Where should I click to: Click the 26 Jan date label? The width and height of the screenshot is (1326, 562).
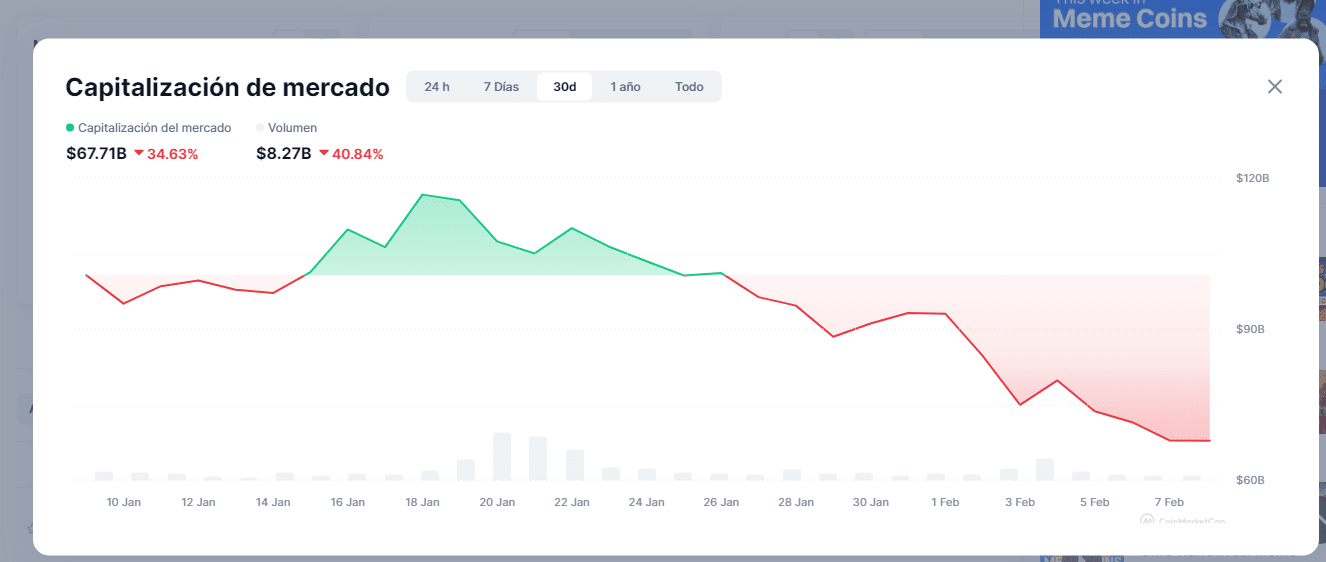721,502
